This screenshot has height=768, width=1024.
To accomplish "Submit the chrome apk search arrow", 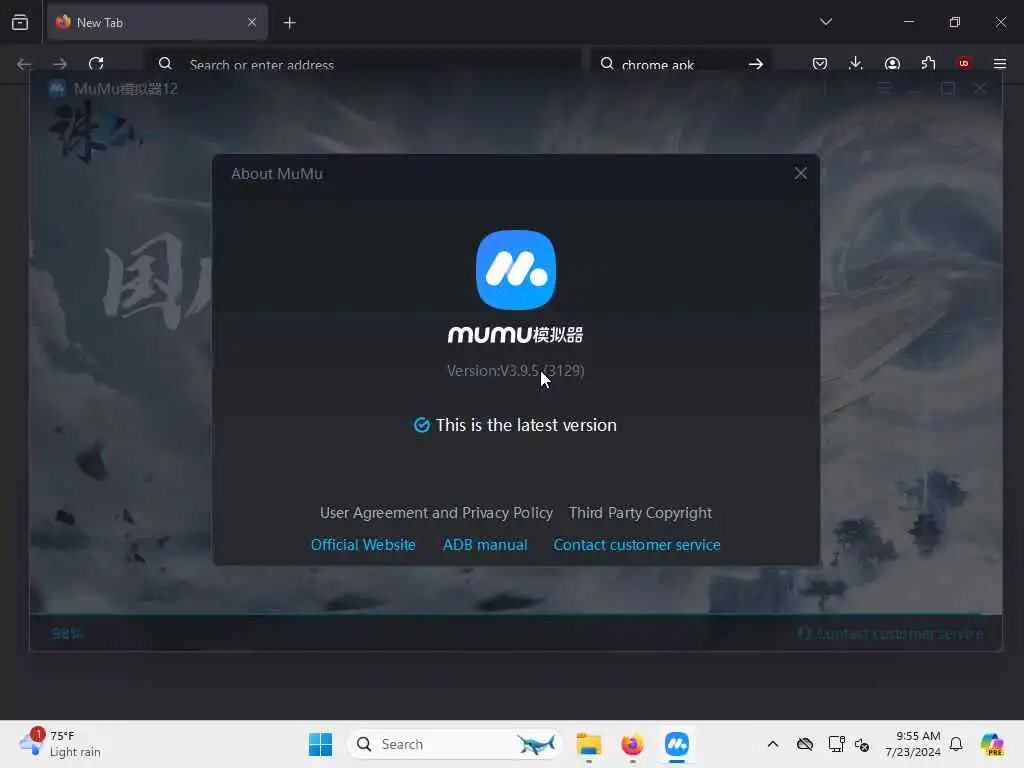I will (756, 64).
